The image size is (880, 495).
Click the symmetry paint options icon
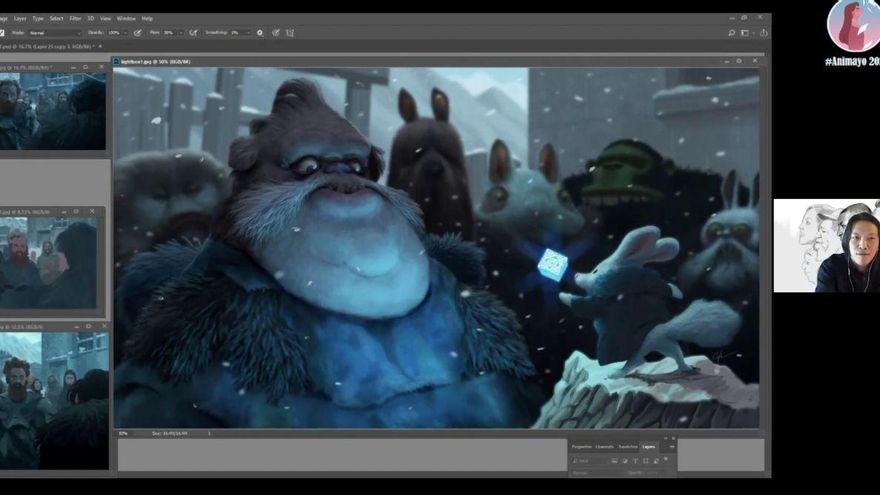(x=290, y=33)
